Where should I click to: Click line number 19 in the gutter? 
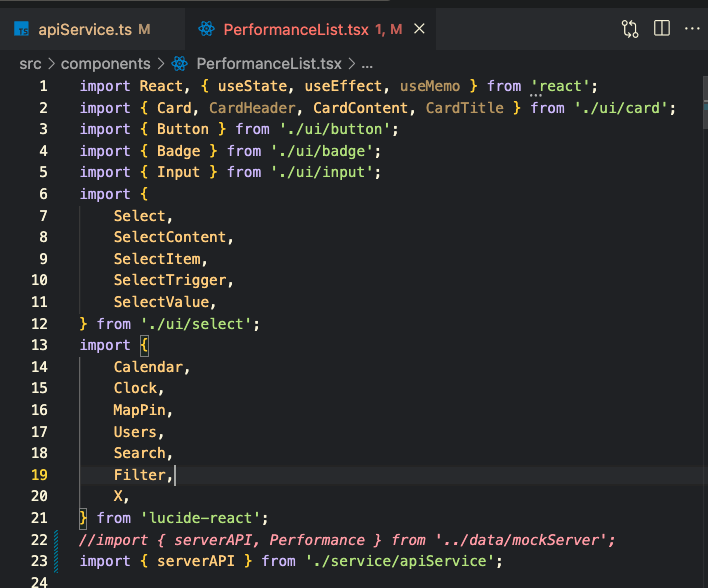pos(39,475)
